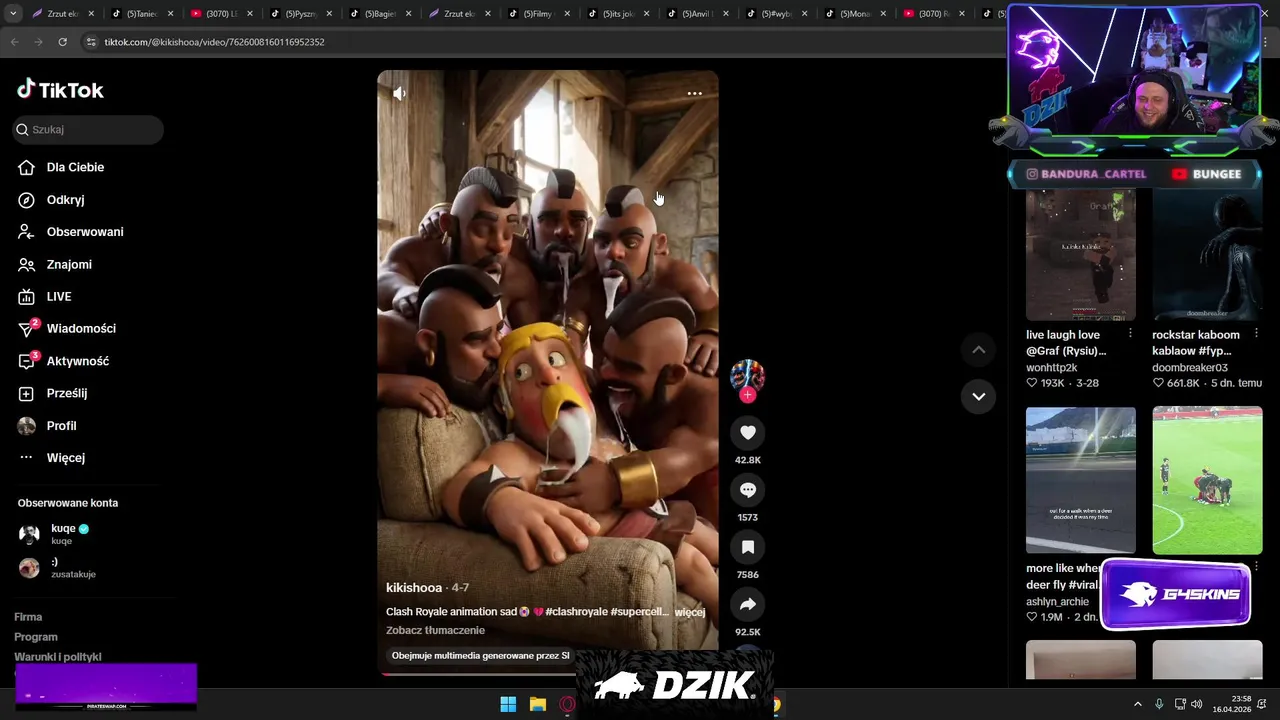The image size is (1280, 720).
Task: Open tab search dropdown arrow
Action: 12,14
